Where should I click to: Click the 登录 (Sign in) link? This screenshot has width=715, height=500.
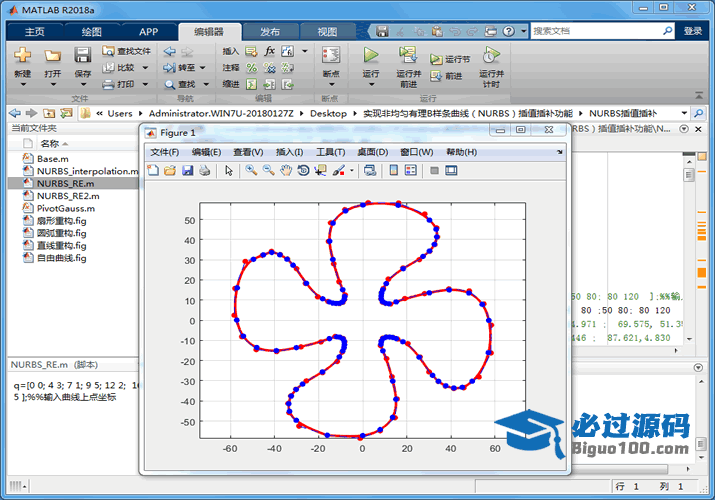693,31
